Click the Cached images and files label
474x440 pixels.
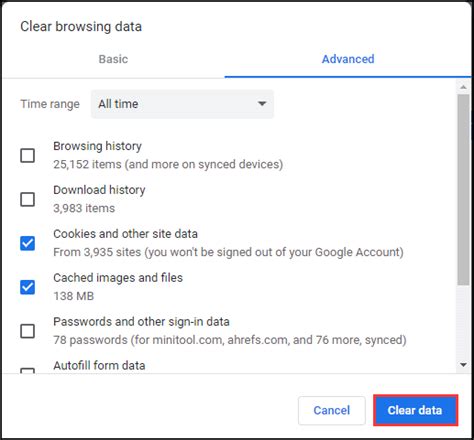tap(118, 278)
